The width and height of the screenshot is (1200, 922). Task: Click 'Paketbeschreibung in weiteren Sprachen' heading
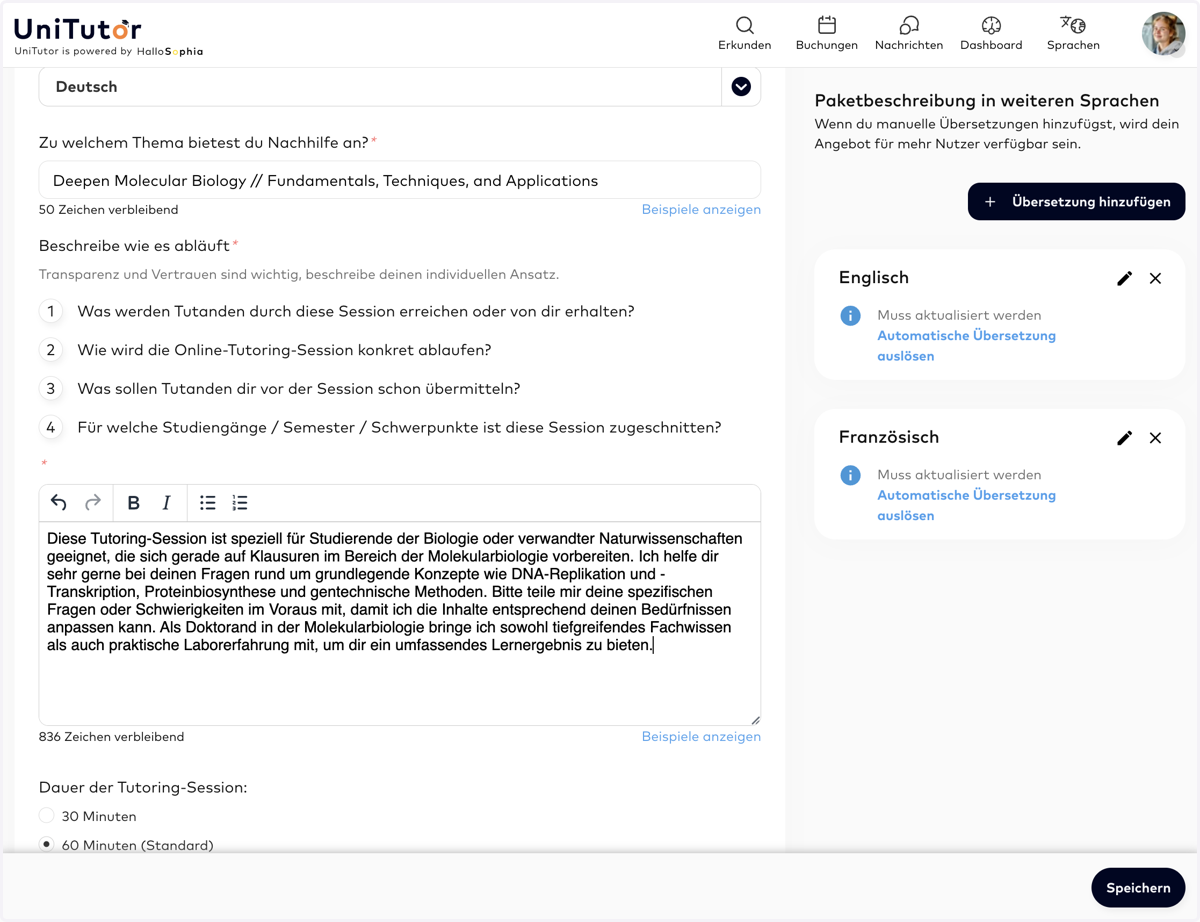click(x=987, y=101)
